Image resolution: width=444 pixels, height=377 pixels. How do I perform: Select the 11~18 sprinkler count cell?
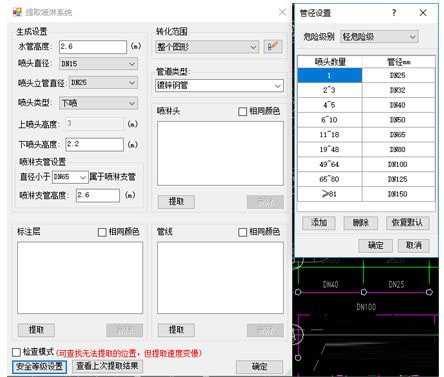point(330,135)
